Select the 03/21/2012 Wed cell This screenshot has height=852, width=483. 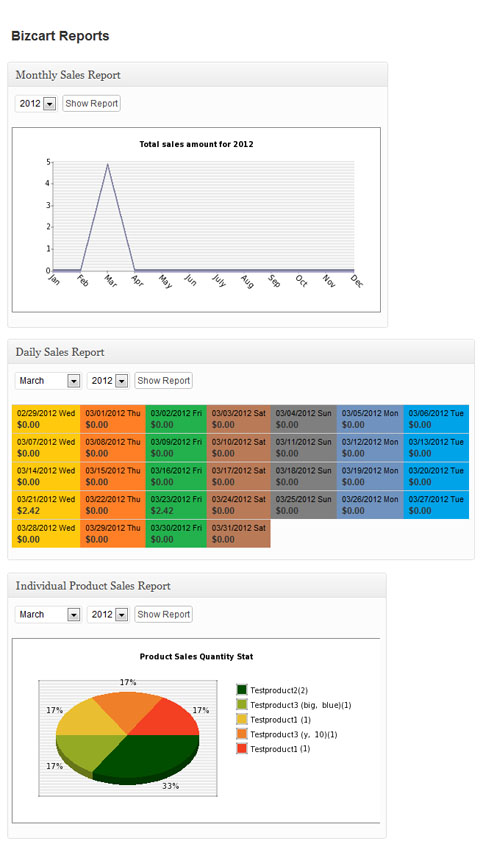(46, 505)
